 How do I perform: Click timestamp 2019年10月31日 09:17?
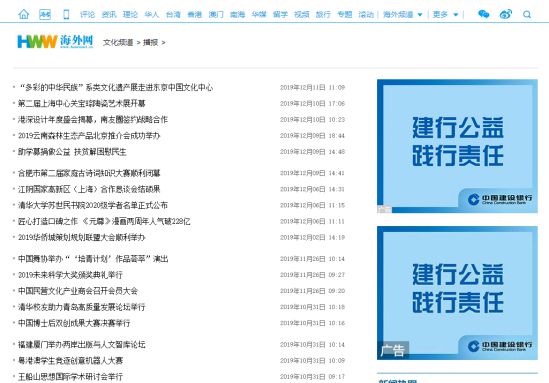point(312,377)
